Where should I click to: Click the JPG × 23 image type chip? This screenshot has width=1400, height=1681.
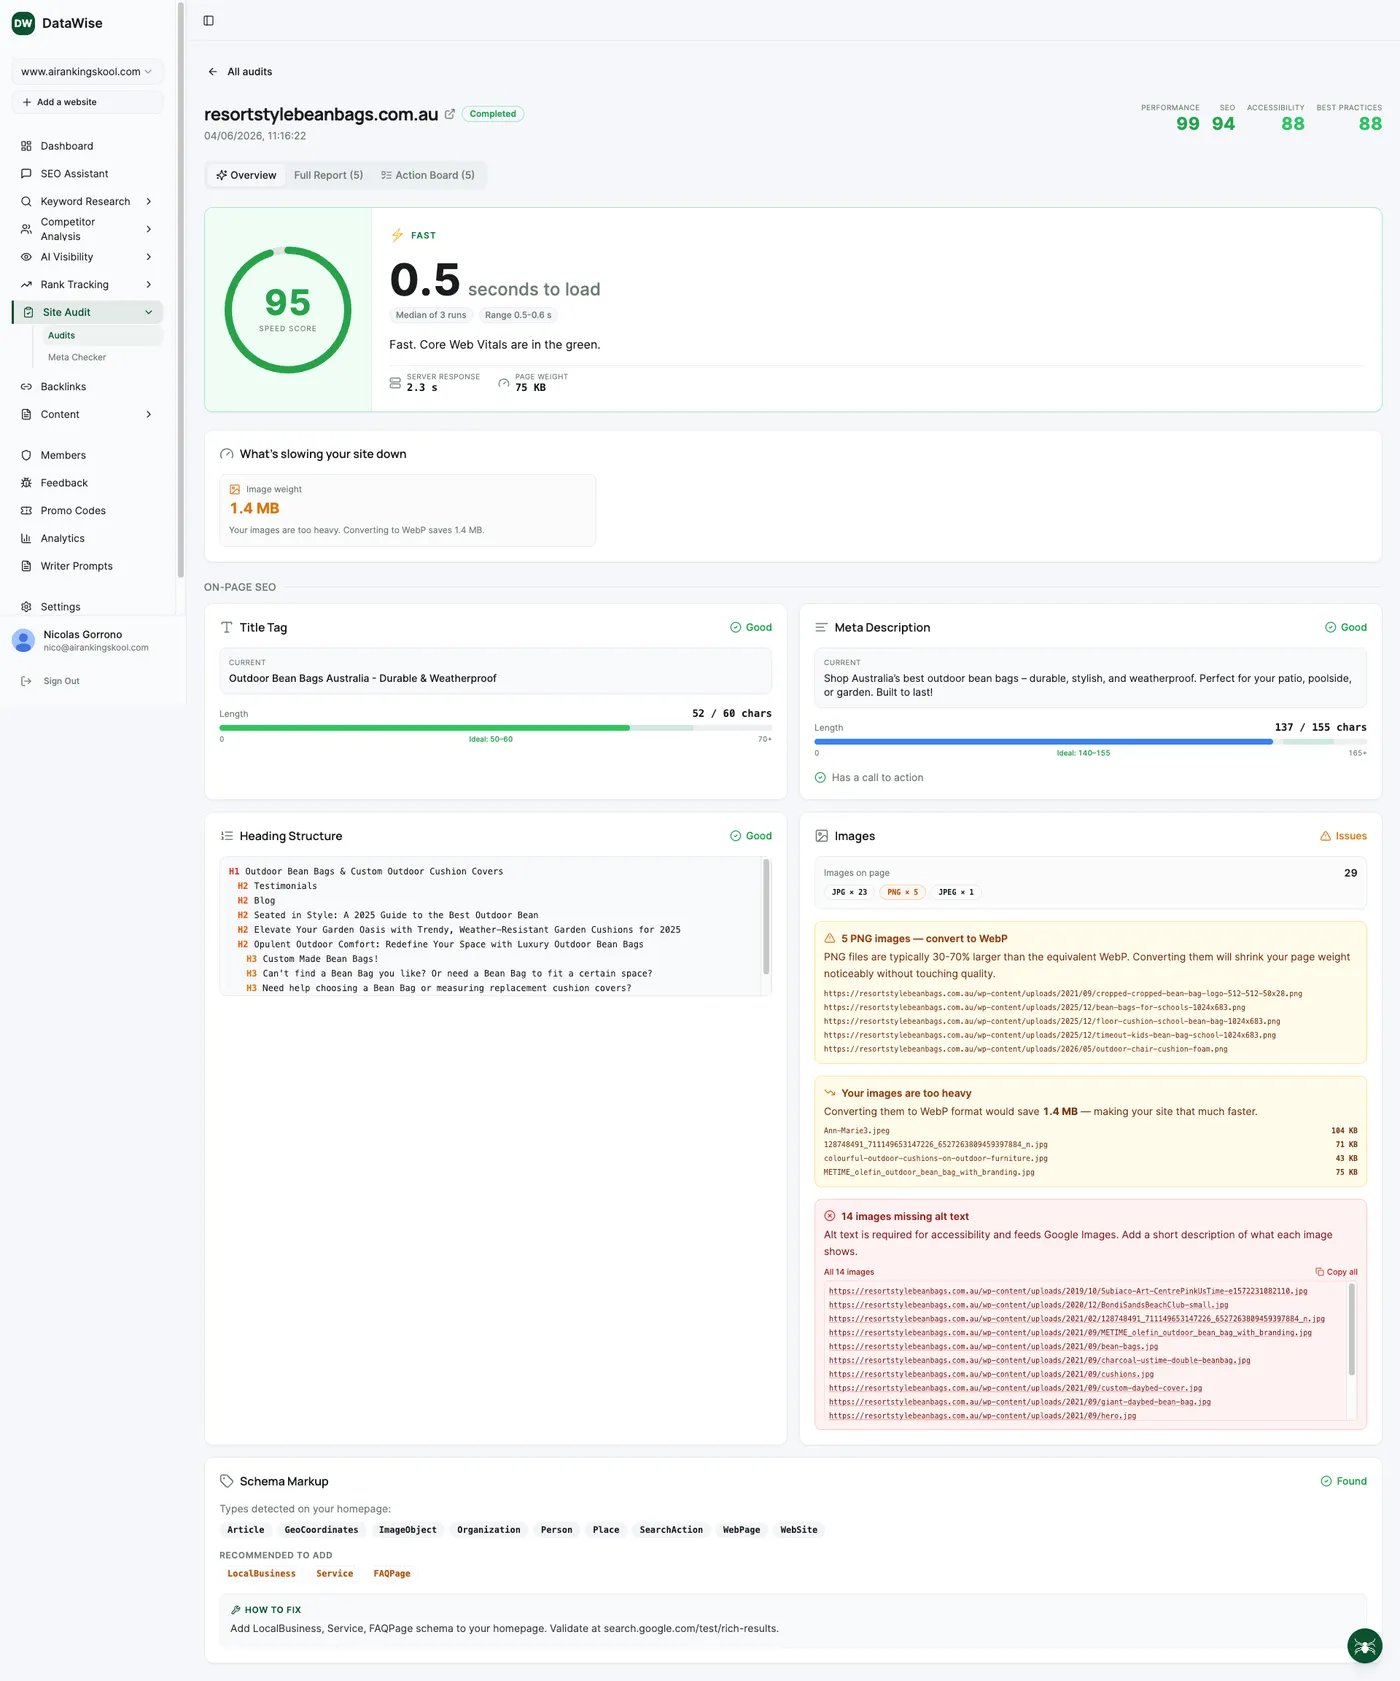pos(849,892)
